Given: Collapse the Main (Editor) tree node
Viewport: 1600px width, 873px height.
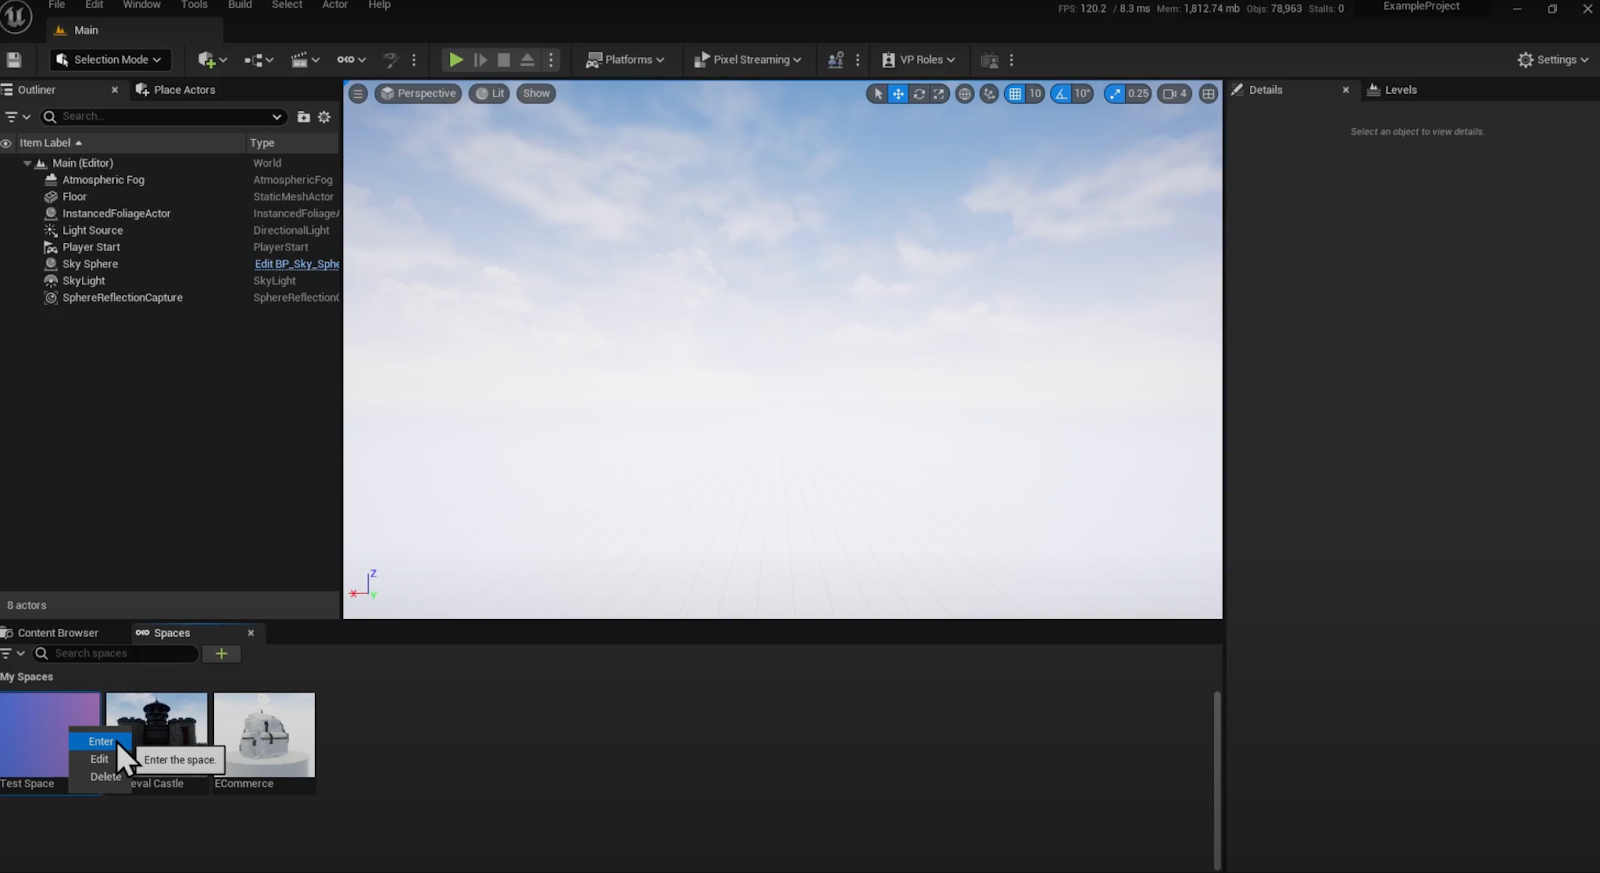Looking at the screenshot, I should 27,163.
